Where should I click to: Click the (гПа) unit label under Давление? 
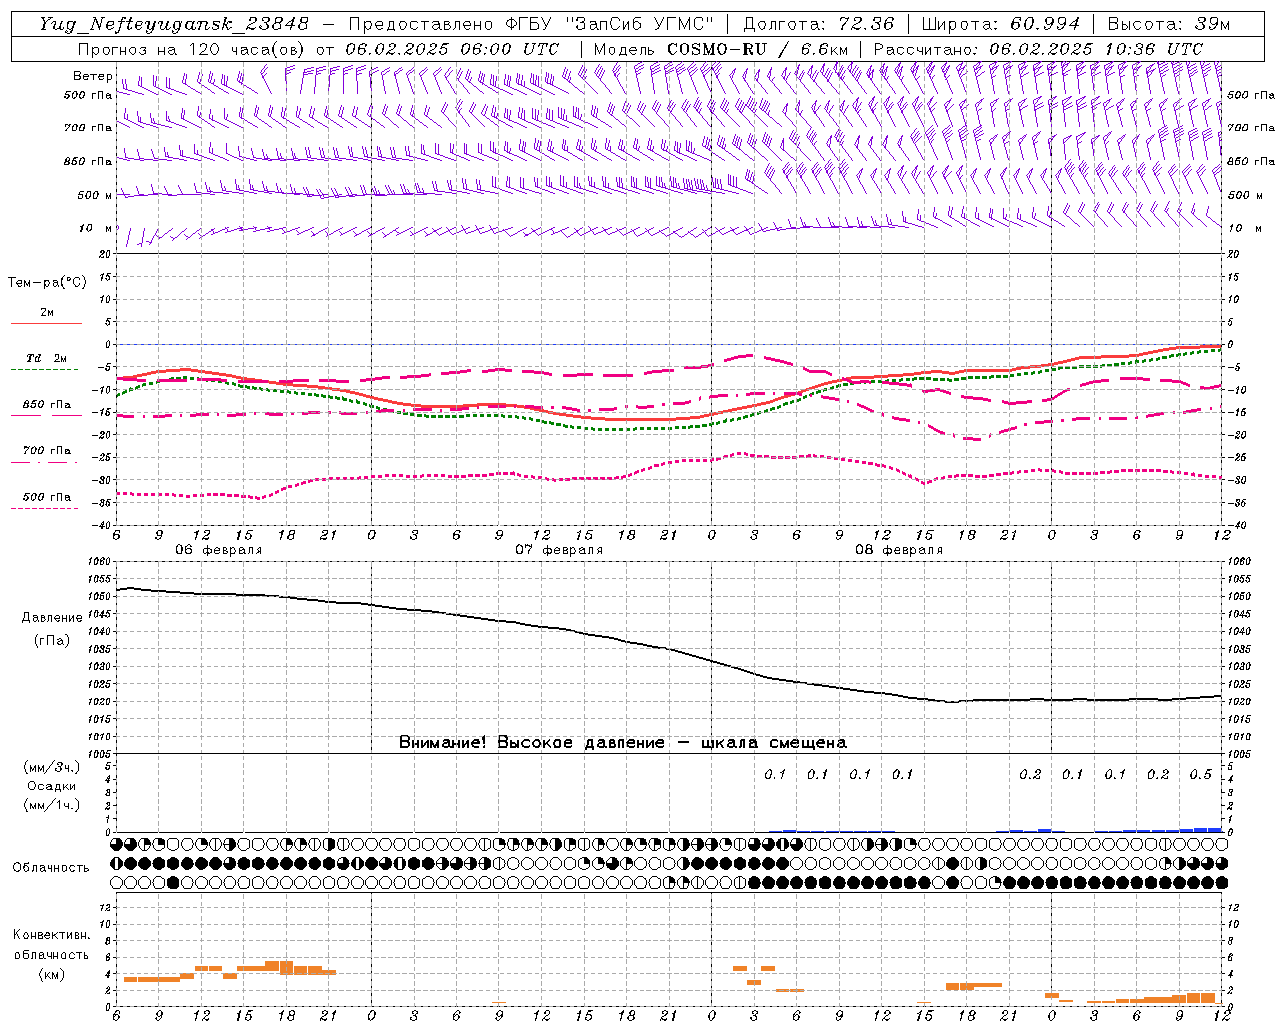(x=52, y=640)
